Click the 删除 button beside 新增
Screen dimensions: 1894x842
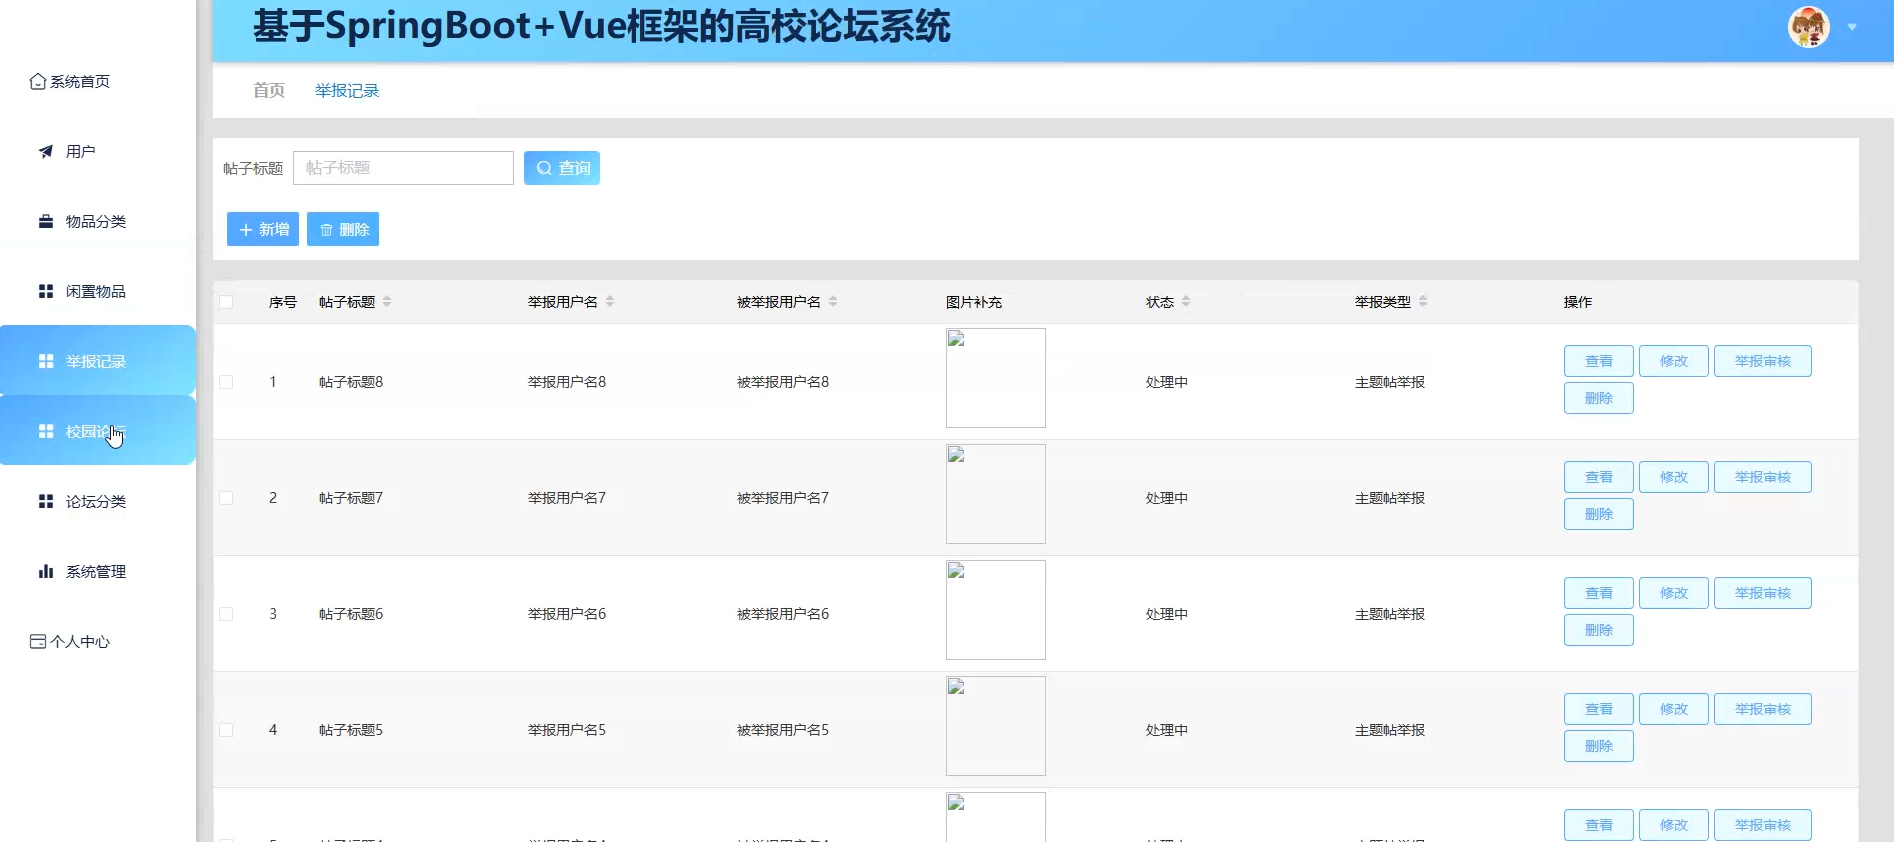point(343,229)
